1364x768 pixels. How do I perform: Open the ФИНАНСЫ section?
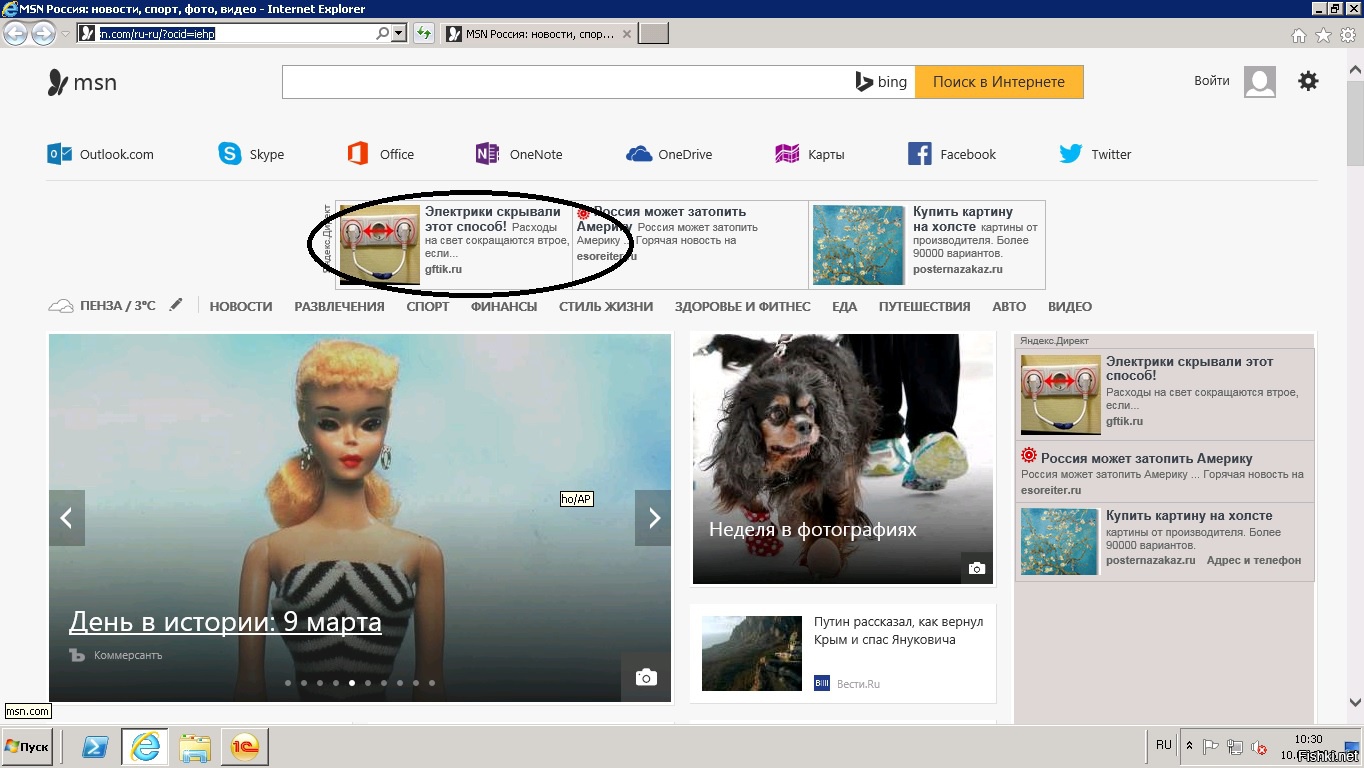[504, 306]
